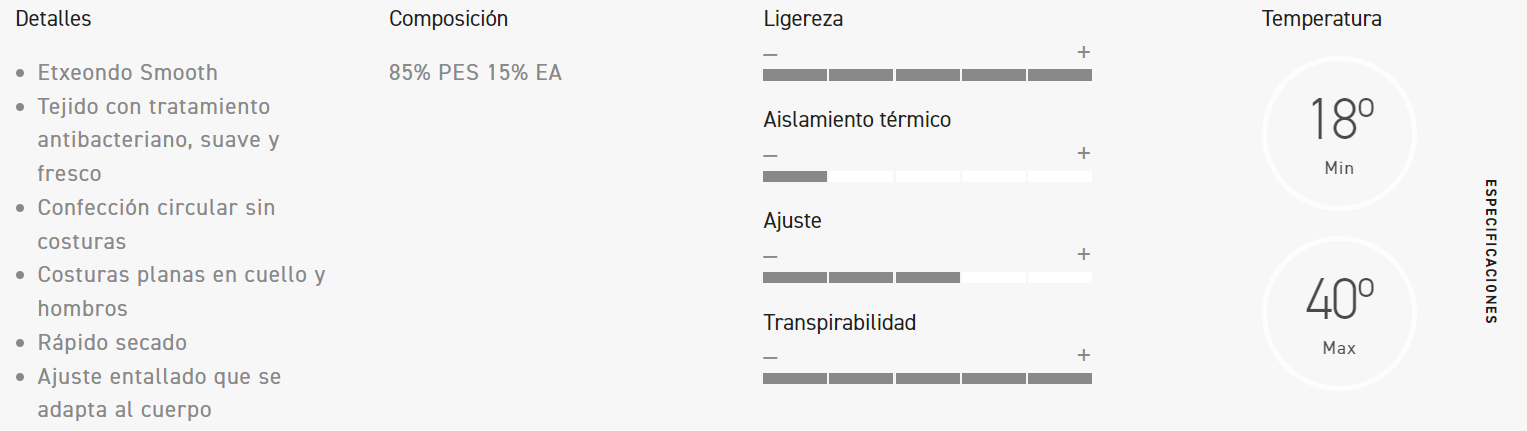1527x431 pixels.
Task: Click the Composición heading
Action: (x=448, y=19)
